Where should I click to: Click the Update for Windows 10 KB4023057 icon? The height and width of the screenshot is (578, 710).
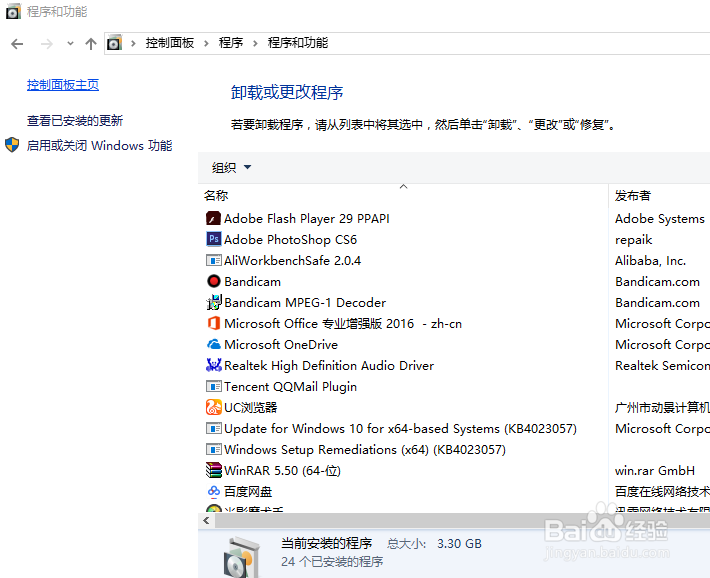point(213,428)
